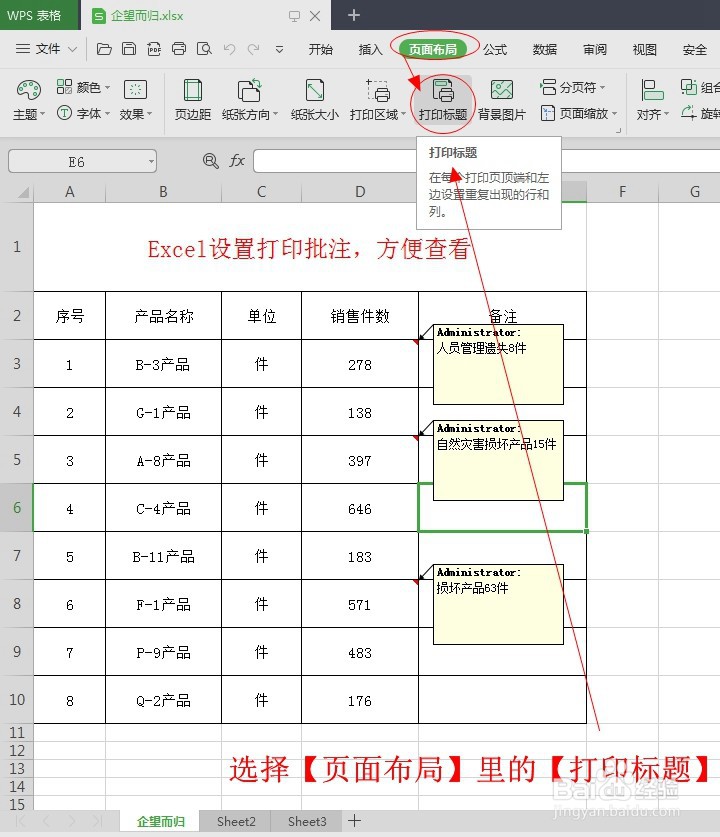Switch to the 视图 tab

pos(645,50)
